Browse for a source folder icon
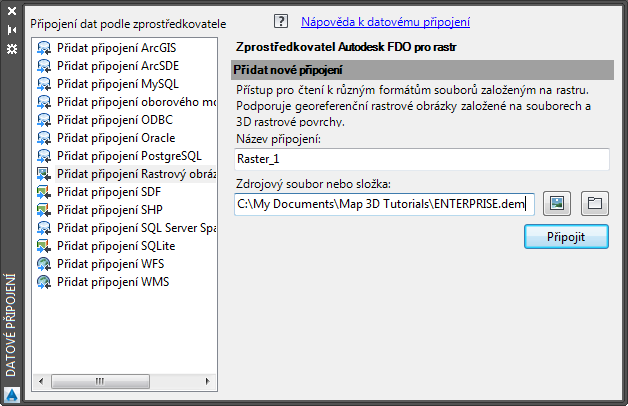The height and width of the screenshot is (406, 628). click(x=595, y=203)
